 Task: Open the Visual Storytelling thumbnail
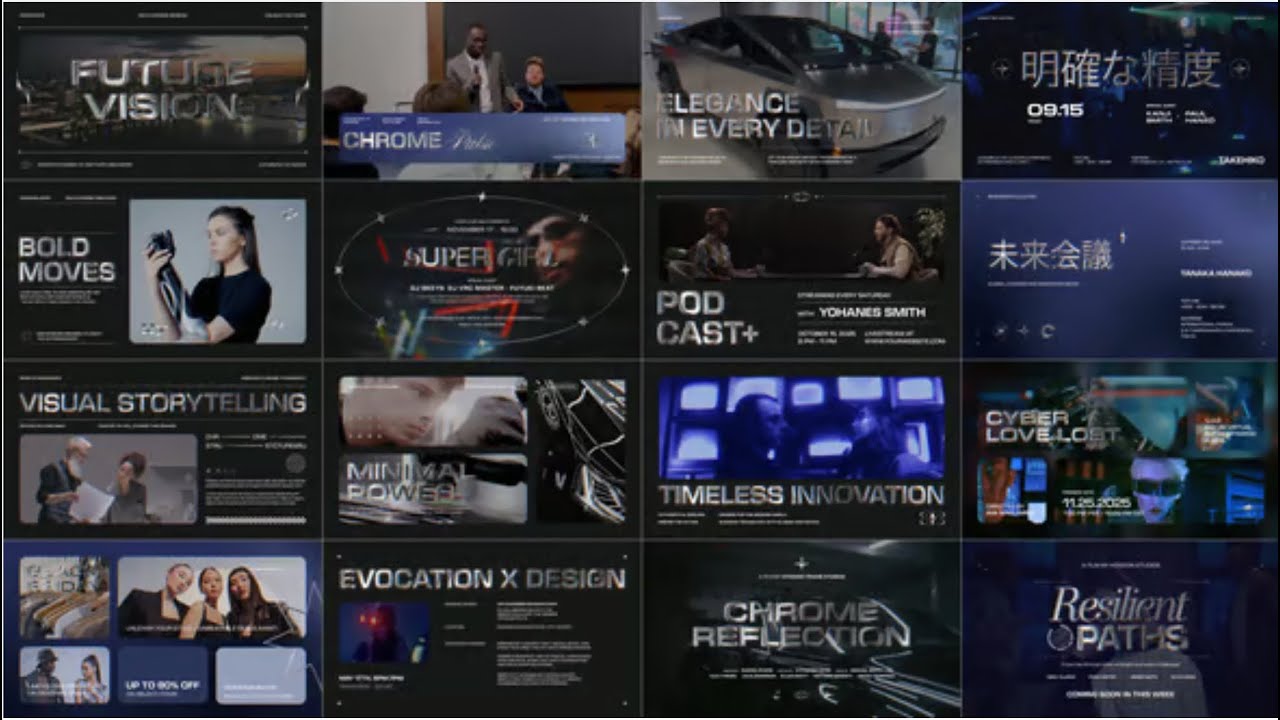[x=161, y=450]
